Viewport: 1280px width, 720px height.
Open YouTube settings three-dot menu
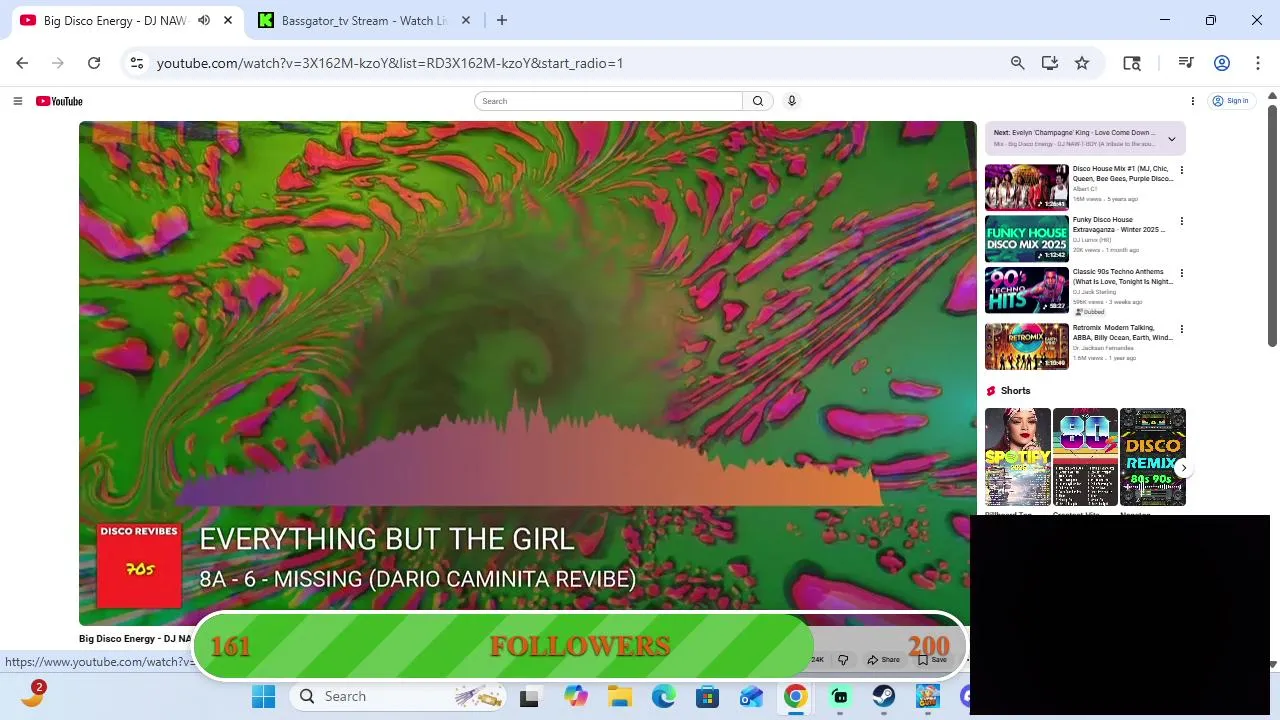click(1192, 101)
